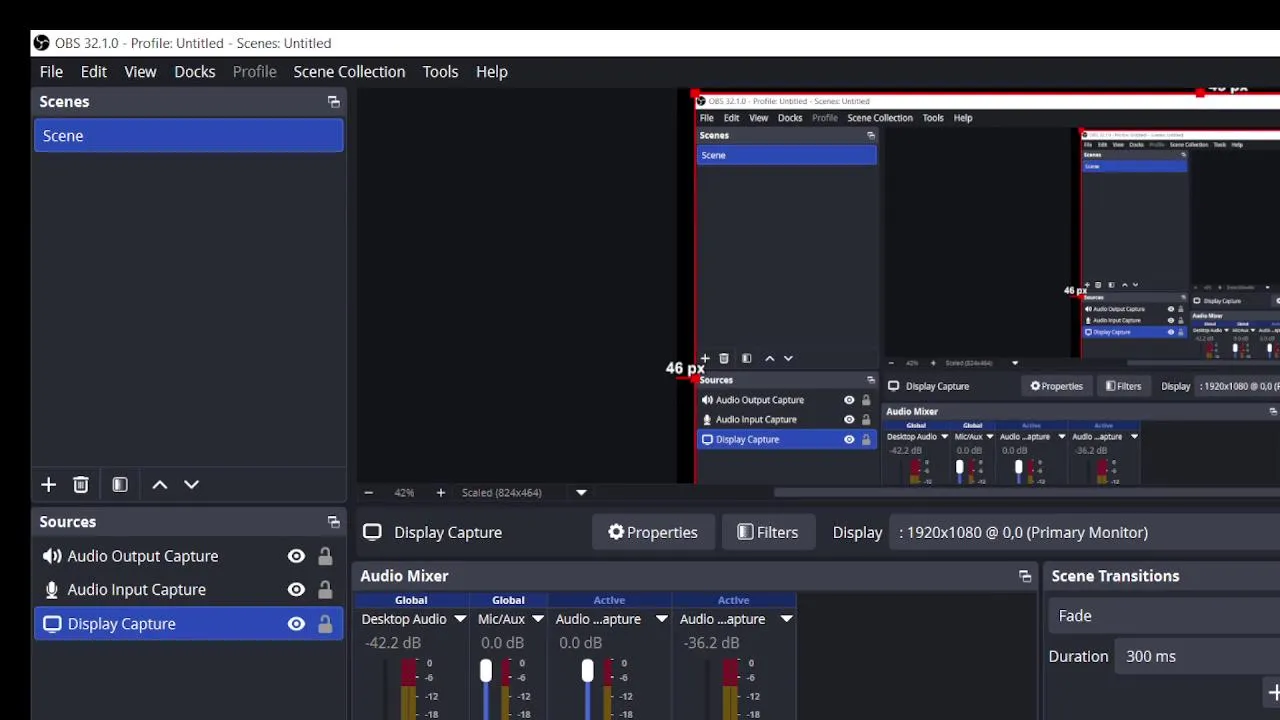Image resolution: width=1280 pixels, height=720 pixels.
Task: Click the Desktop Audio channel label
Action: (x=404, y=619)
